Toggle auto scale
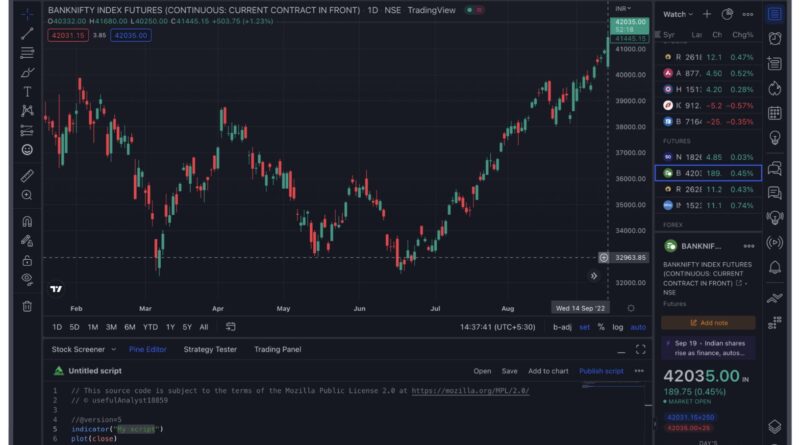800x445 pixels. pyautogui.click(x=638, y=327)
